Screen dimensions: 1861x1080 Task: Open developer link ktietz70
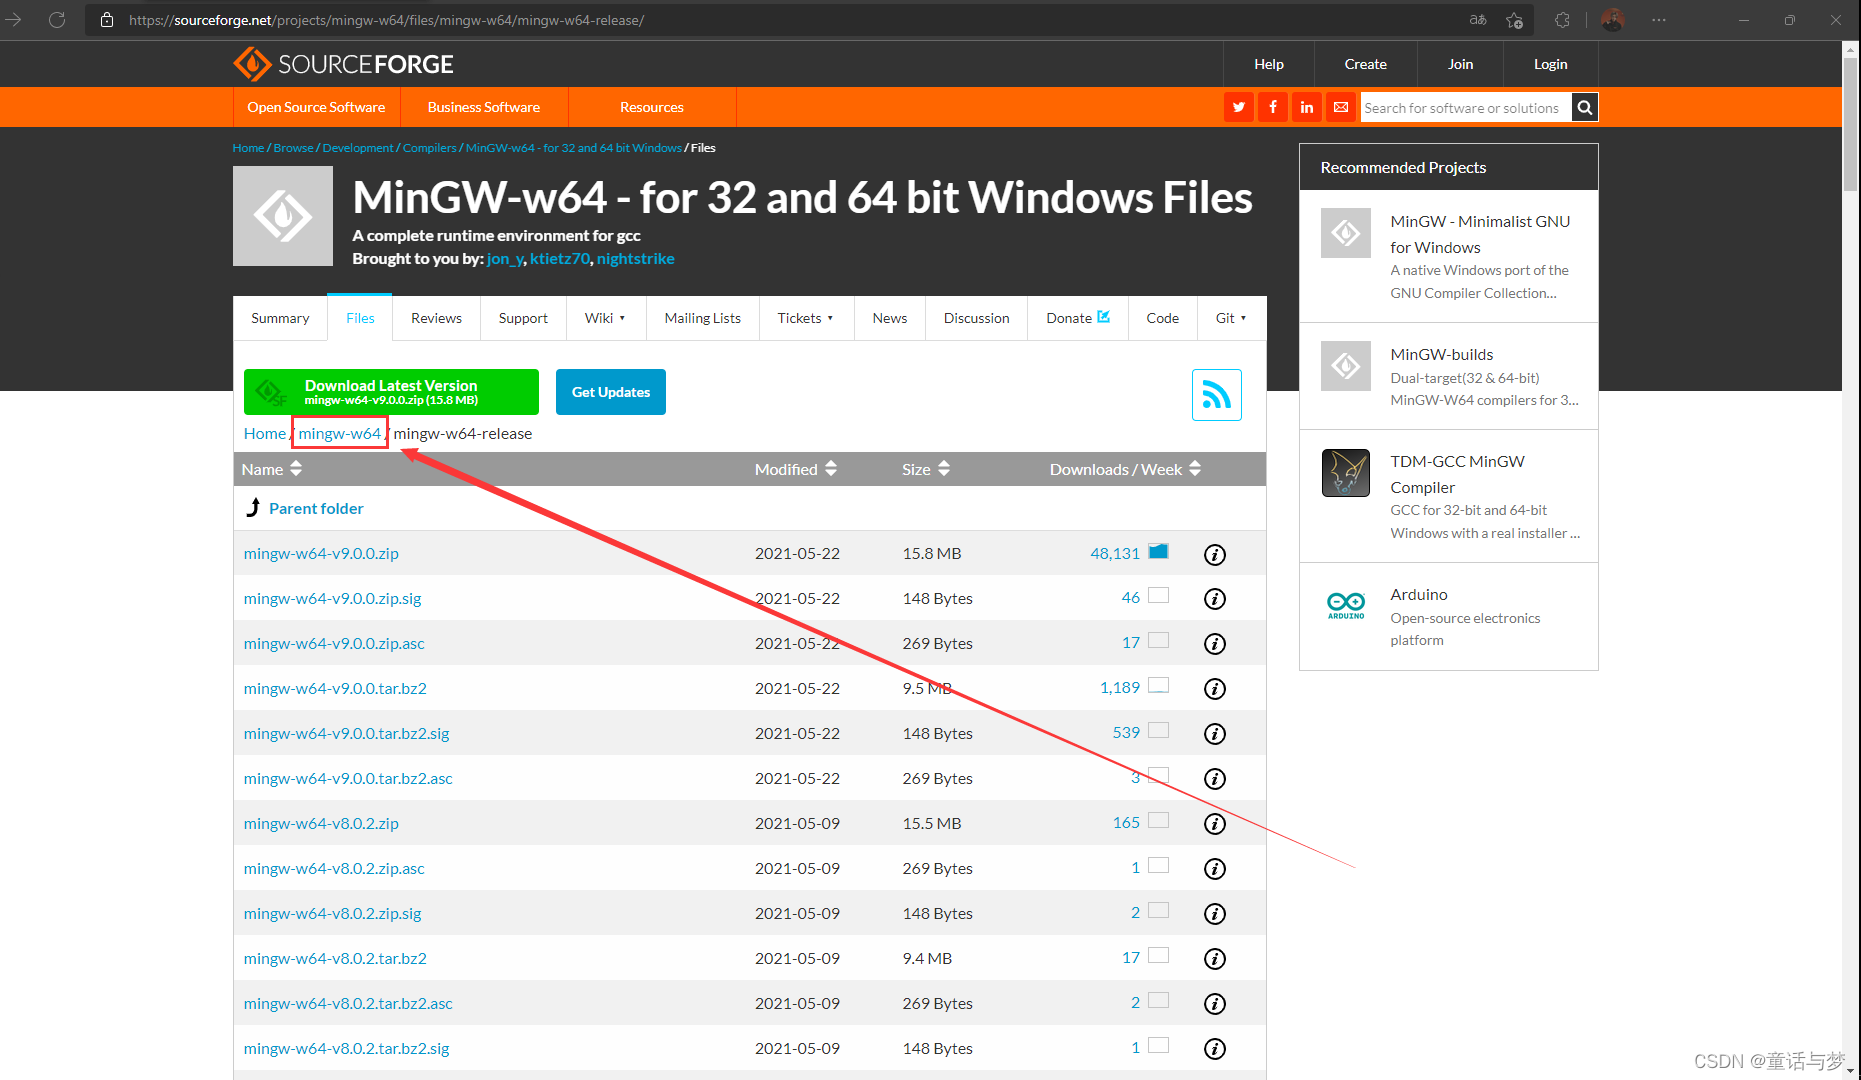click(560, 258)
